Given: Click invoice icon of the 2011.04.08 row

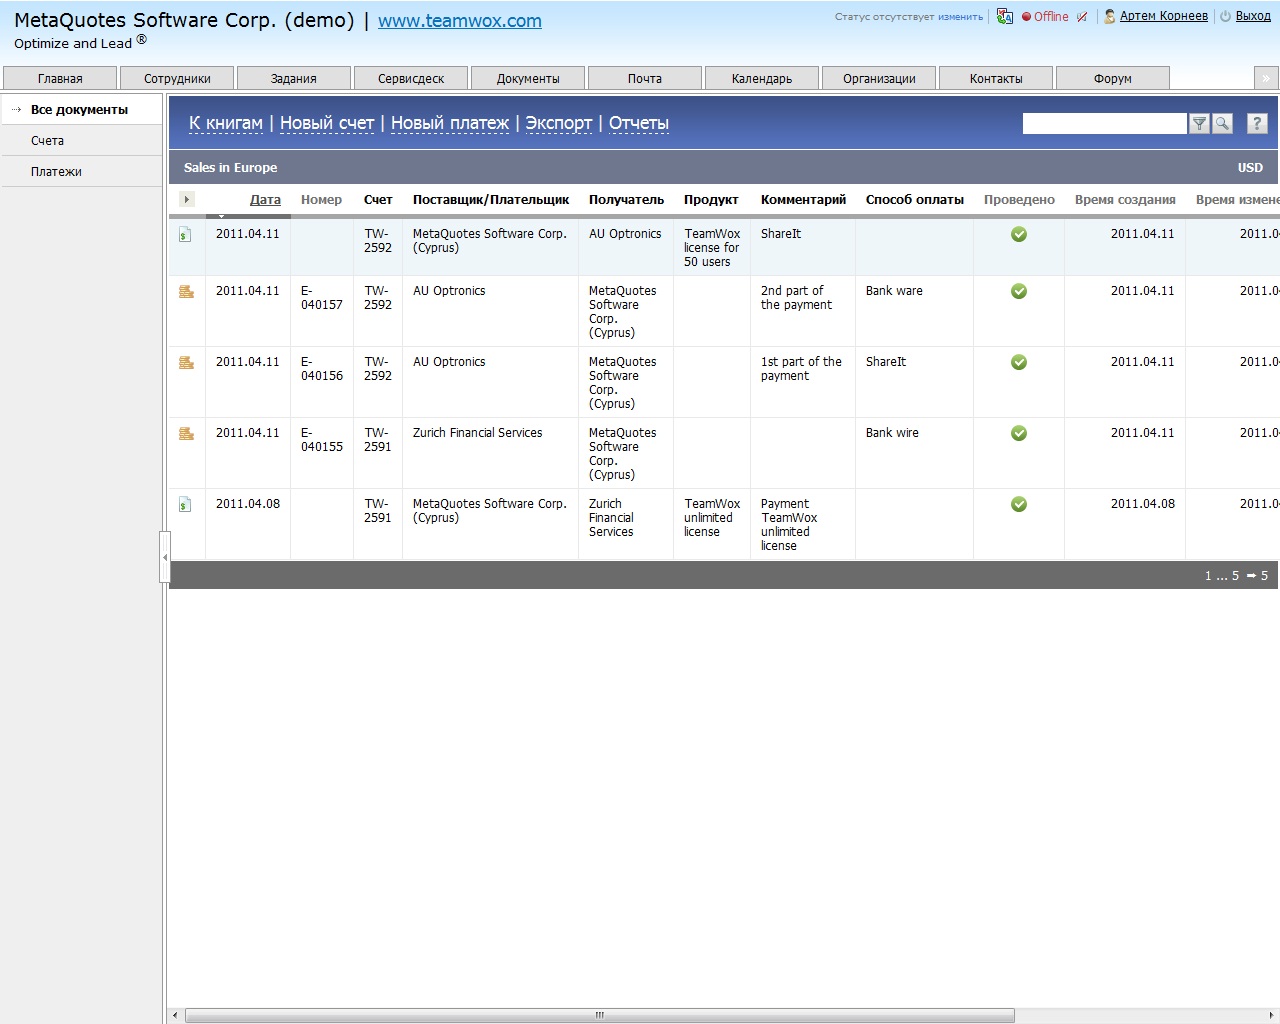Looking at the screenshot, I should (185, 505).
